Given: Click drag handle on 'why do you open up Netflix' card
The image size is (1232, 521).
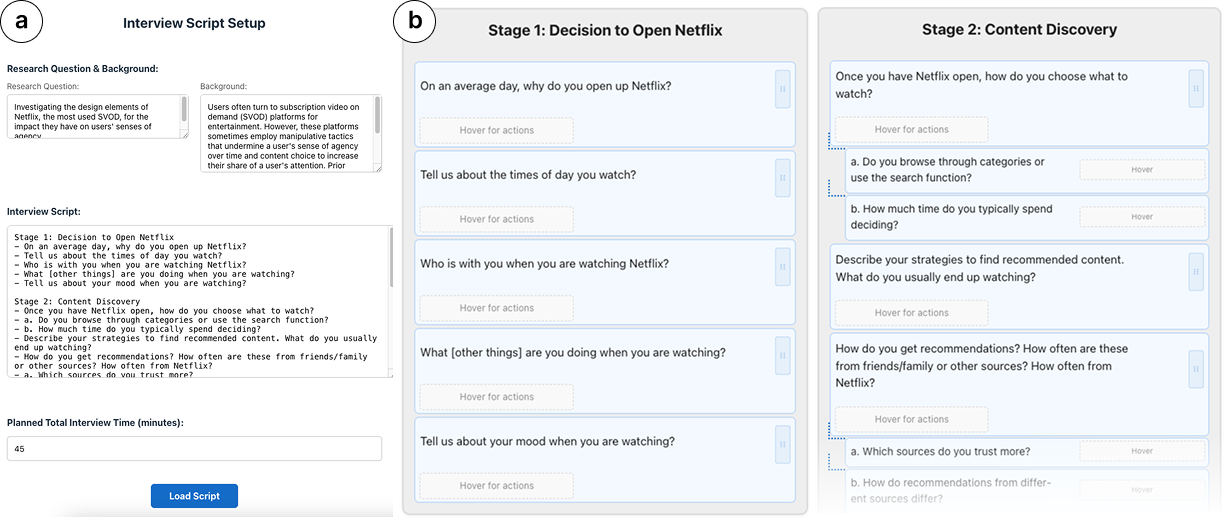Looking at the screenshot, I should point(782,88).
